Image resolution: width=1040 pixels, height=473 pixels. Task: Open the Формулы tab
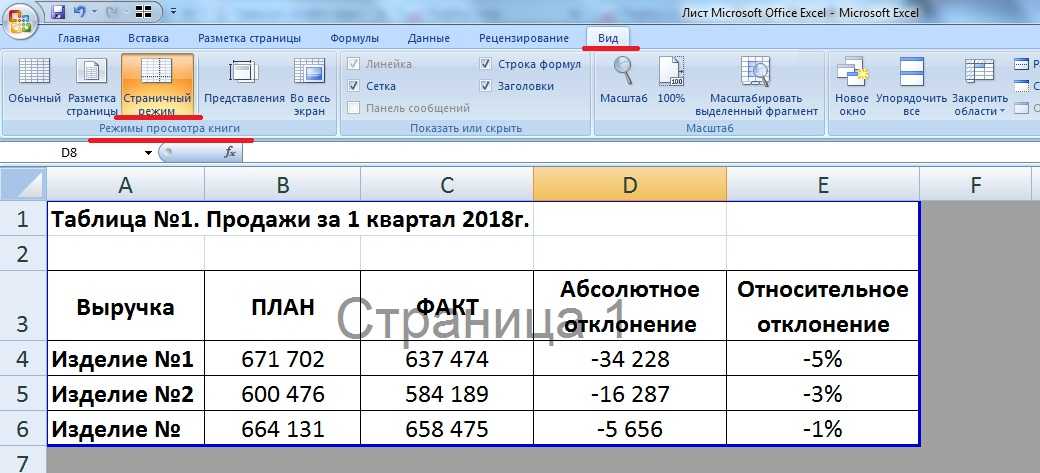pos(355,38)
